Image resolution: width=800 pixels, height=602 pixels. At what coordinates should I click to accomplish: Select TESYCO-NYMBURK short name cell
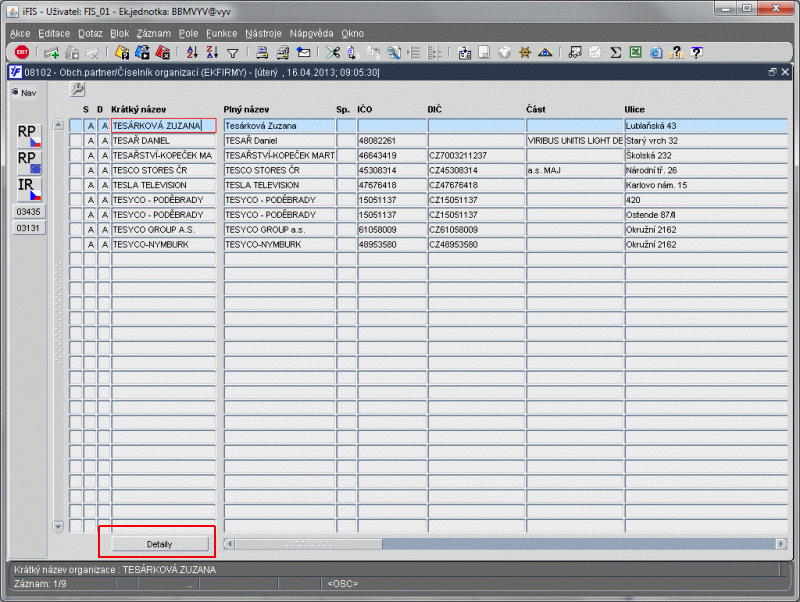pyautogui.click(x=164, y=244)
